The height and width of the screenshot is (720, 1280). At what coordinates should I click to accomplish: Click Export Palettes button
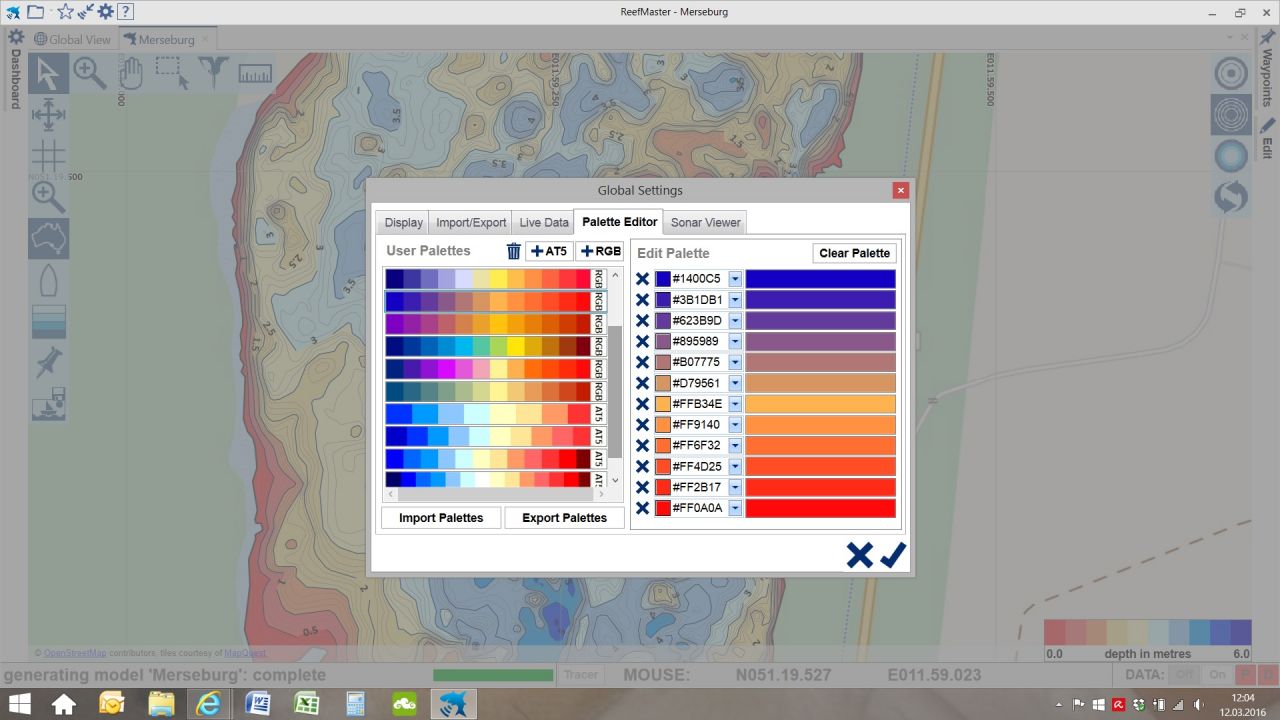pos(564,518)
